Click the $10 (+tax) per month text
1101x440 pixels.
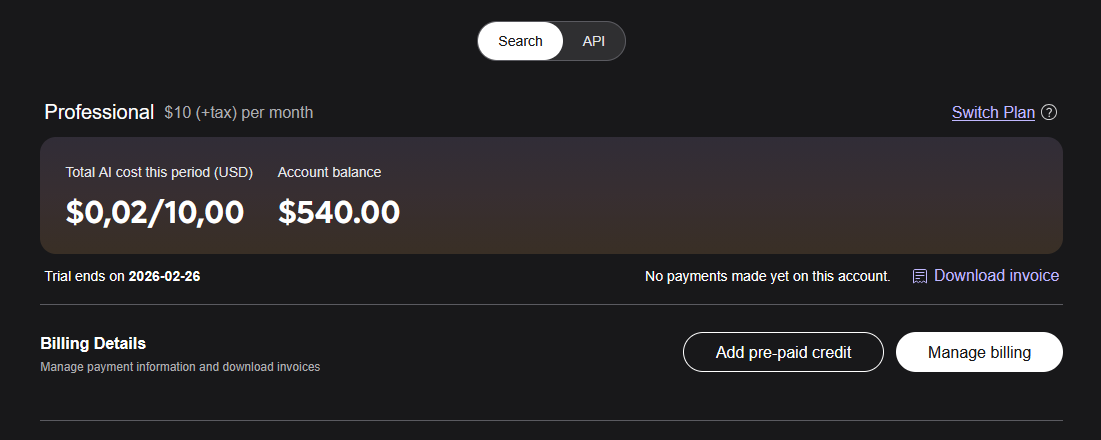coord(238,113)
